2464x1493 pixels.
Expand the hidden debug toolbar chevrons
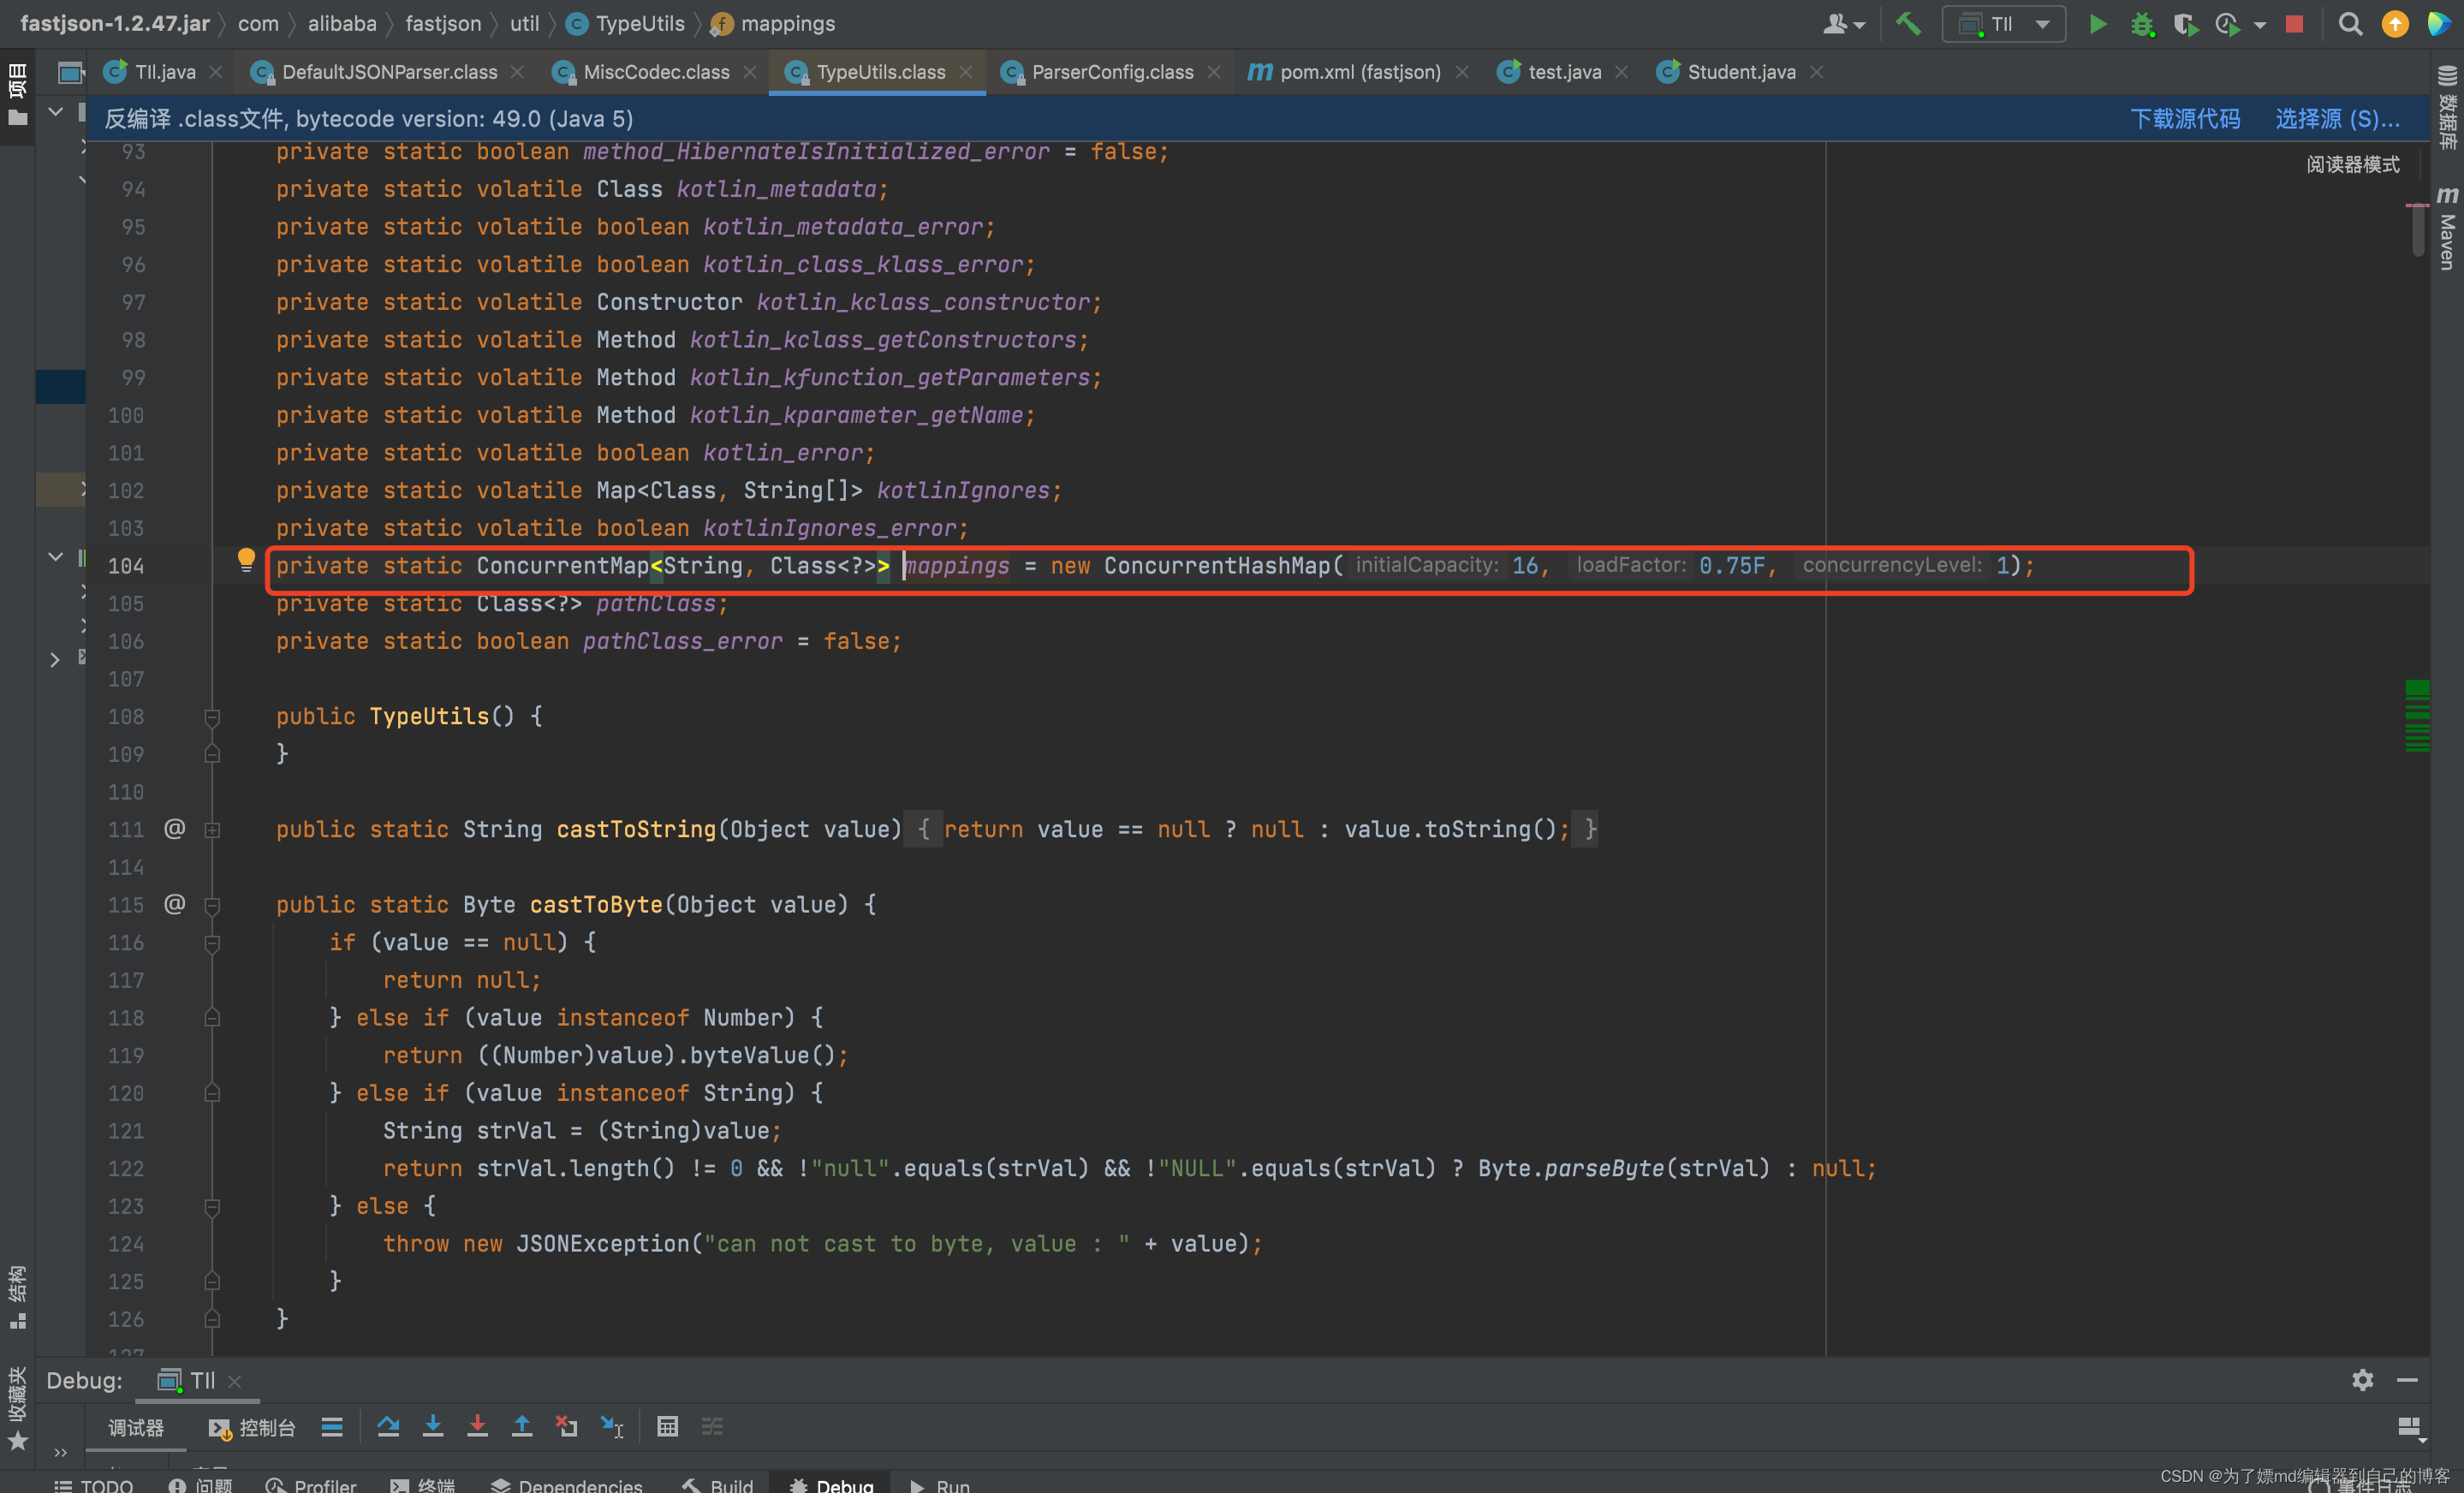60,1453
